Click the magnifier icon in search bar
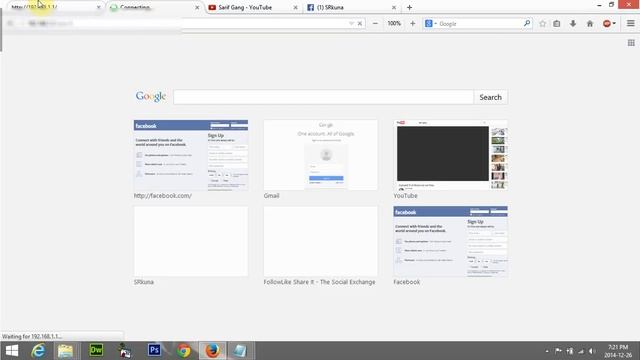Screen dimensions: 640x360 [x=527, y=24]
